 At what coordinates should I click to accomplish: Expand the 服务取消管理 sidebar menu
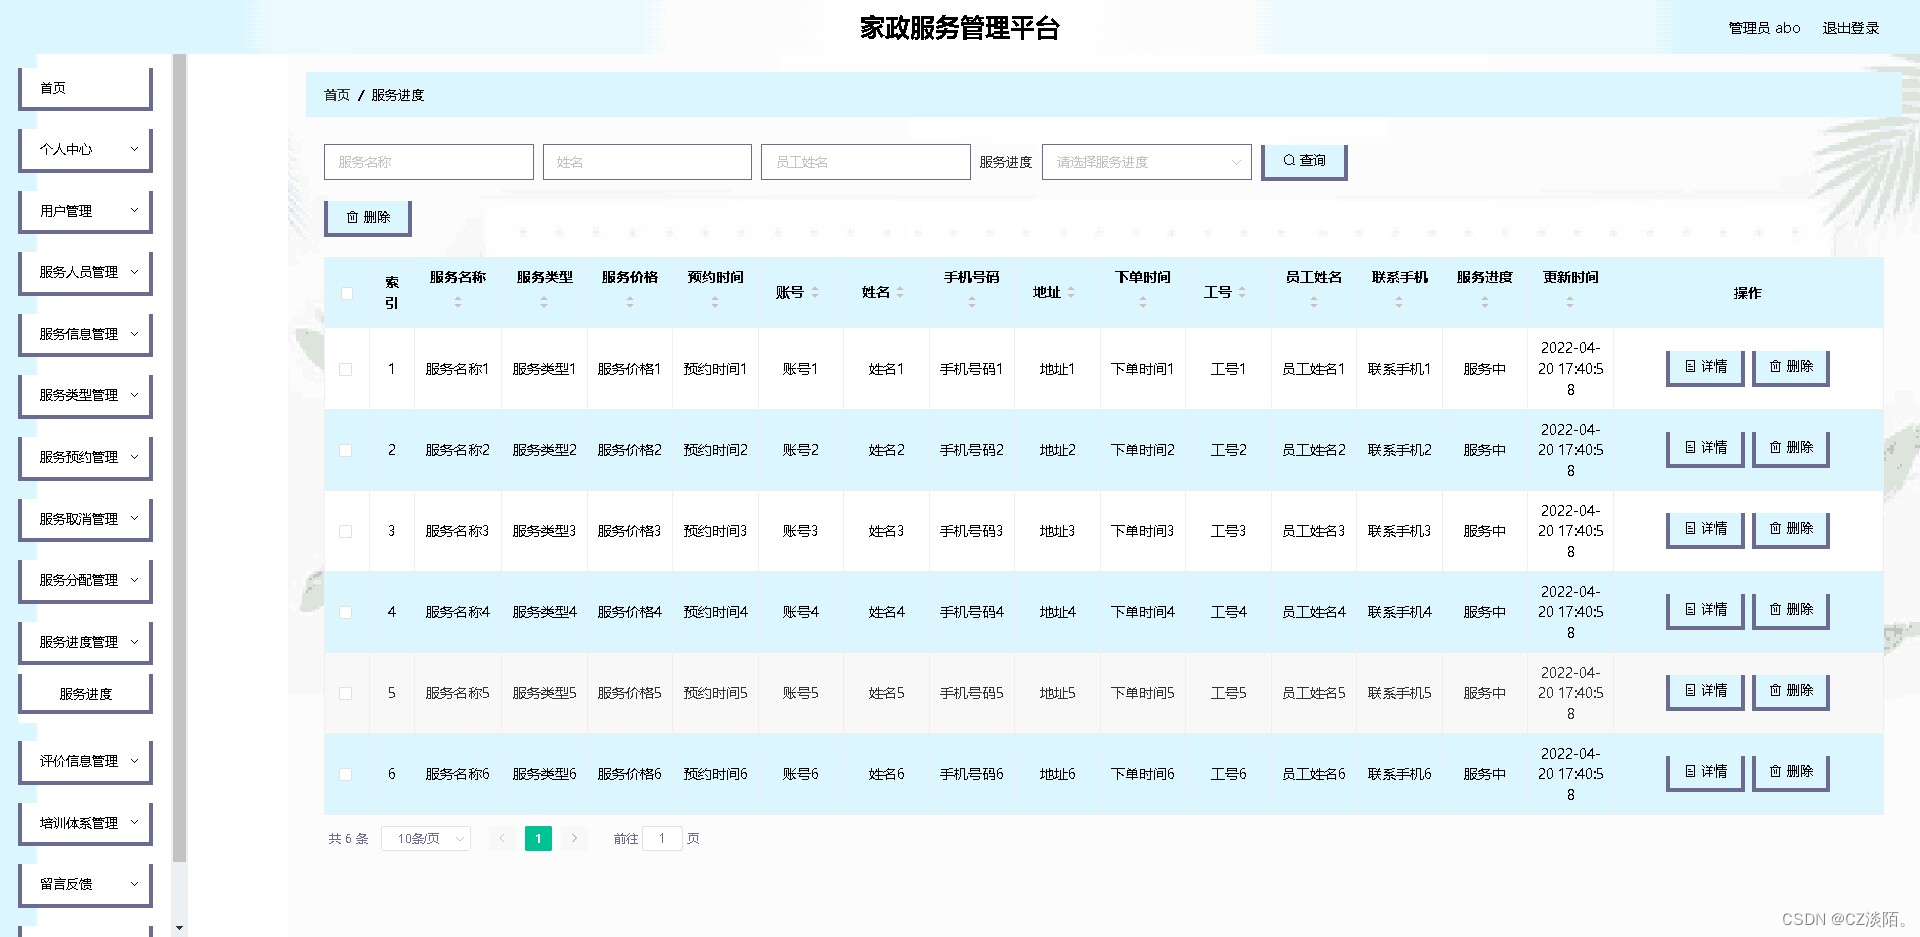pyautogui.click(x=85, y=519)
